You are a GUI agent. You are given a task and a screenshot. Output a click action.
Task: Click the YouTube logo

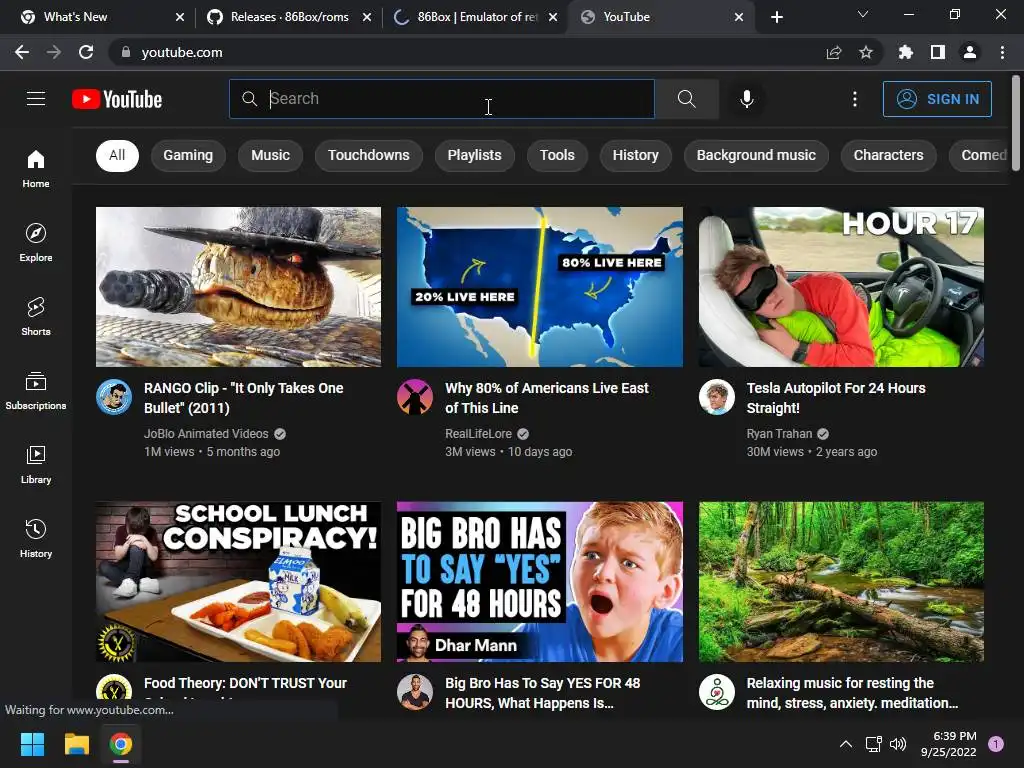click(117, 99)
